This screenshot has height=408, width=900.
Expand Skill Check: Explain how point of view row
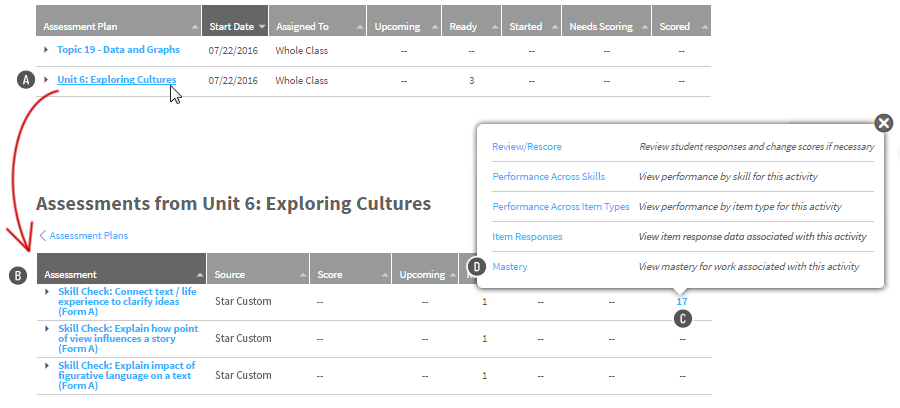[47, 329]
